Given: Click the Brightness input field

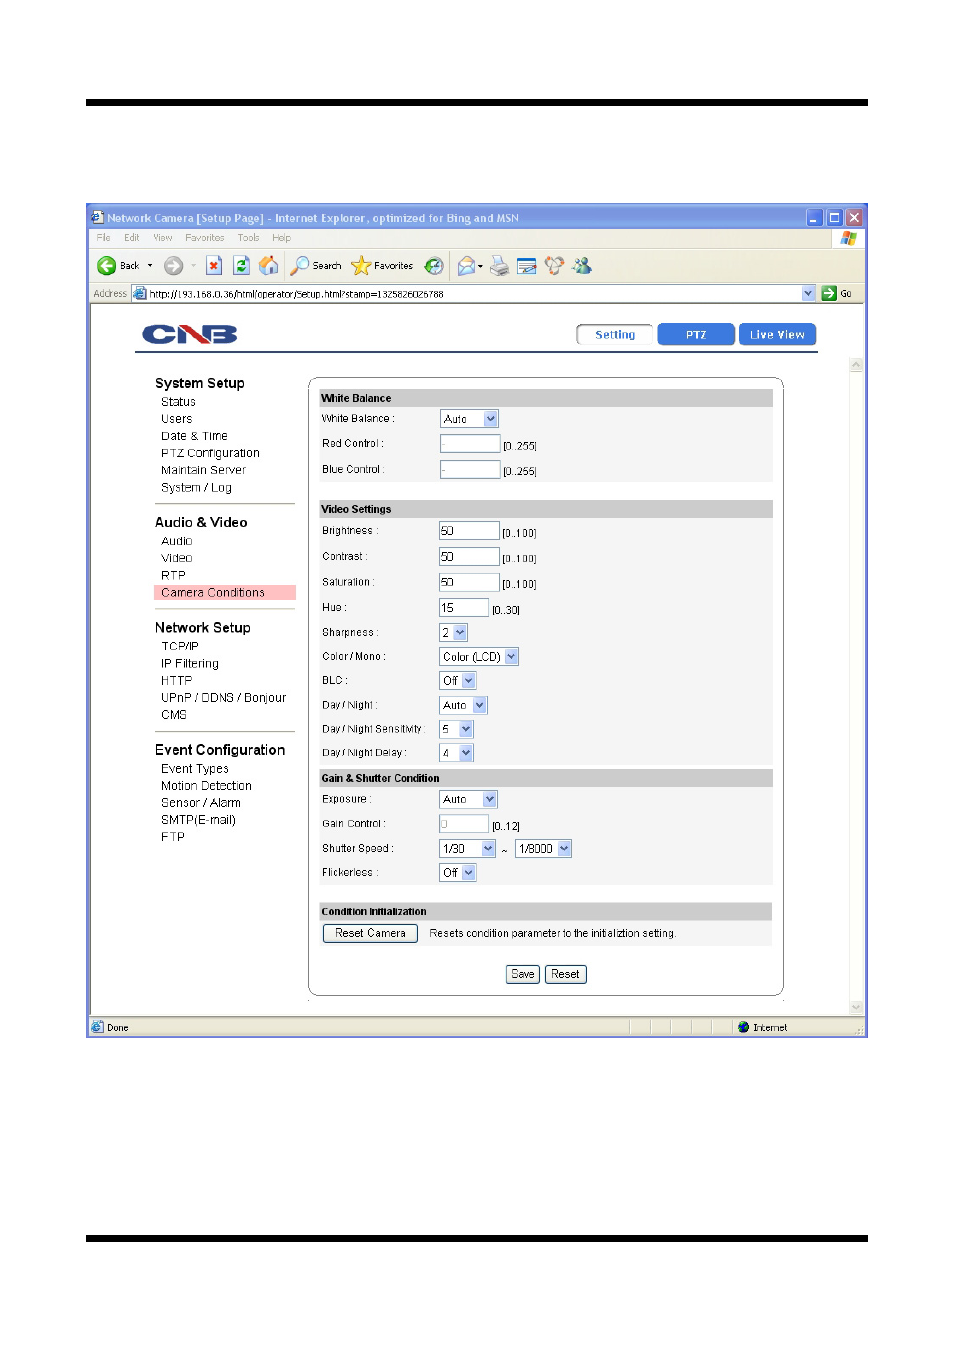Looking at the screenshot, I should pyautogui.click(x=469, y=531).
